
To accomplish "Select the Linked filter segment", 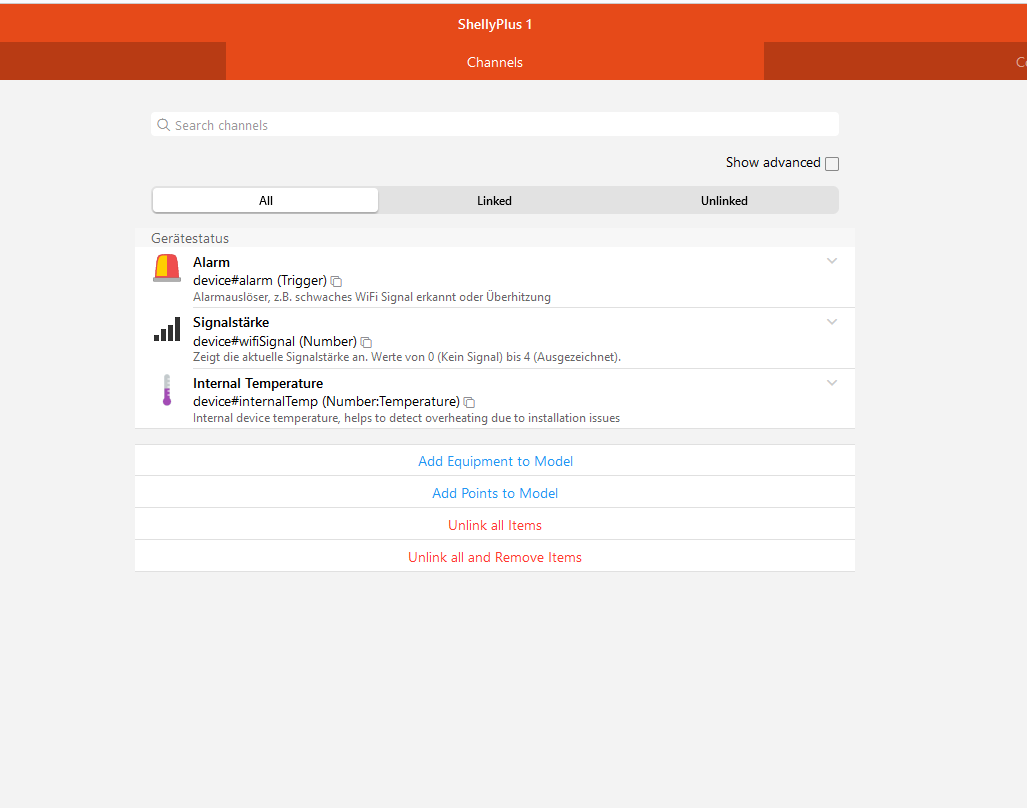I will [x=495, y=200].
